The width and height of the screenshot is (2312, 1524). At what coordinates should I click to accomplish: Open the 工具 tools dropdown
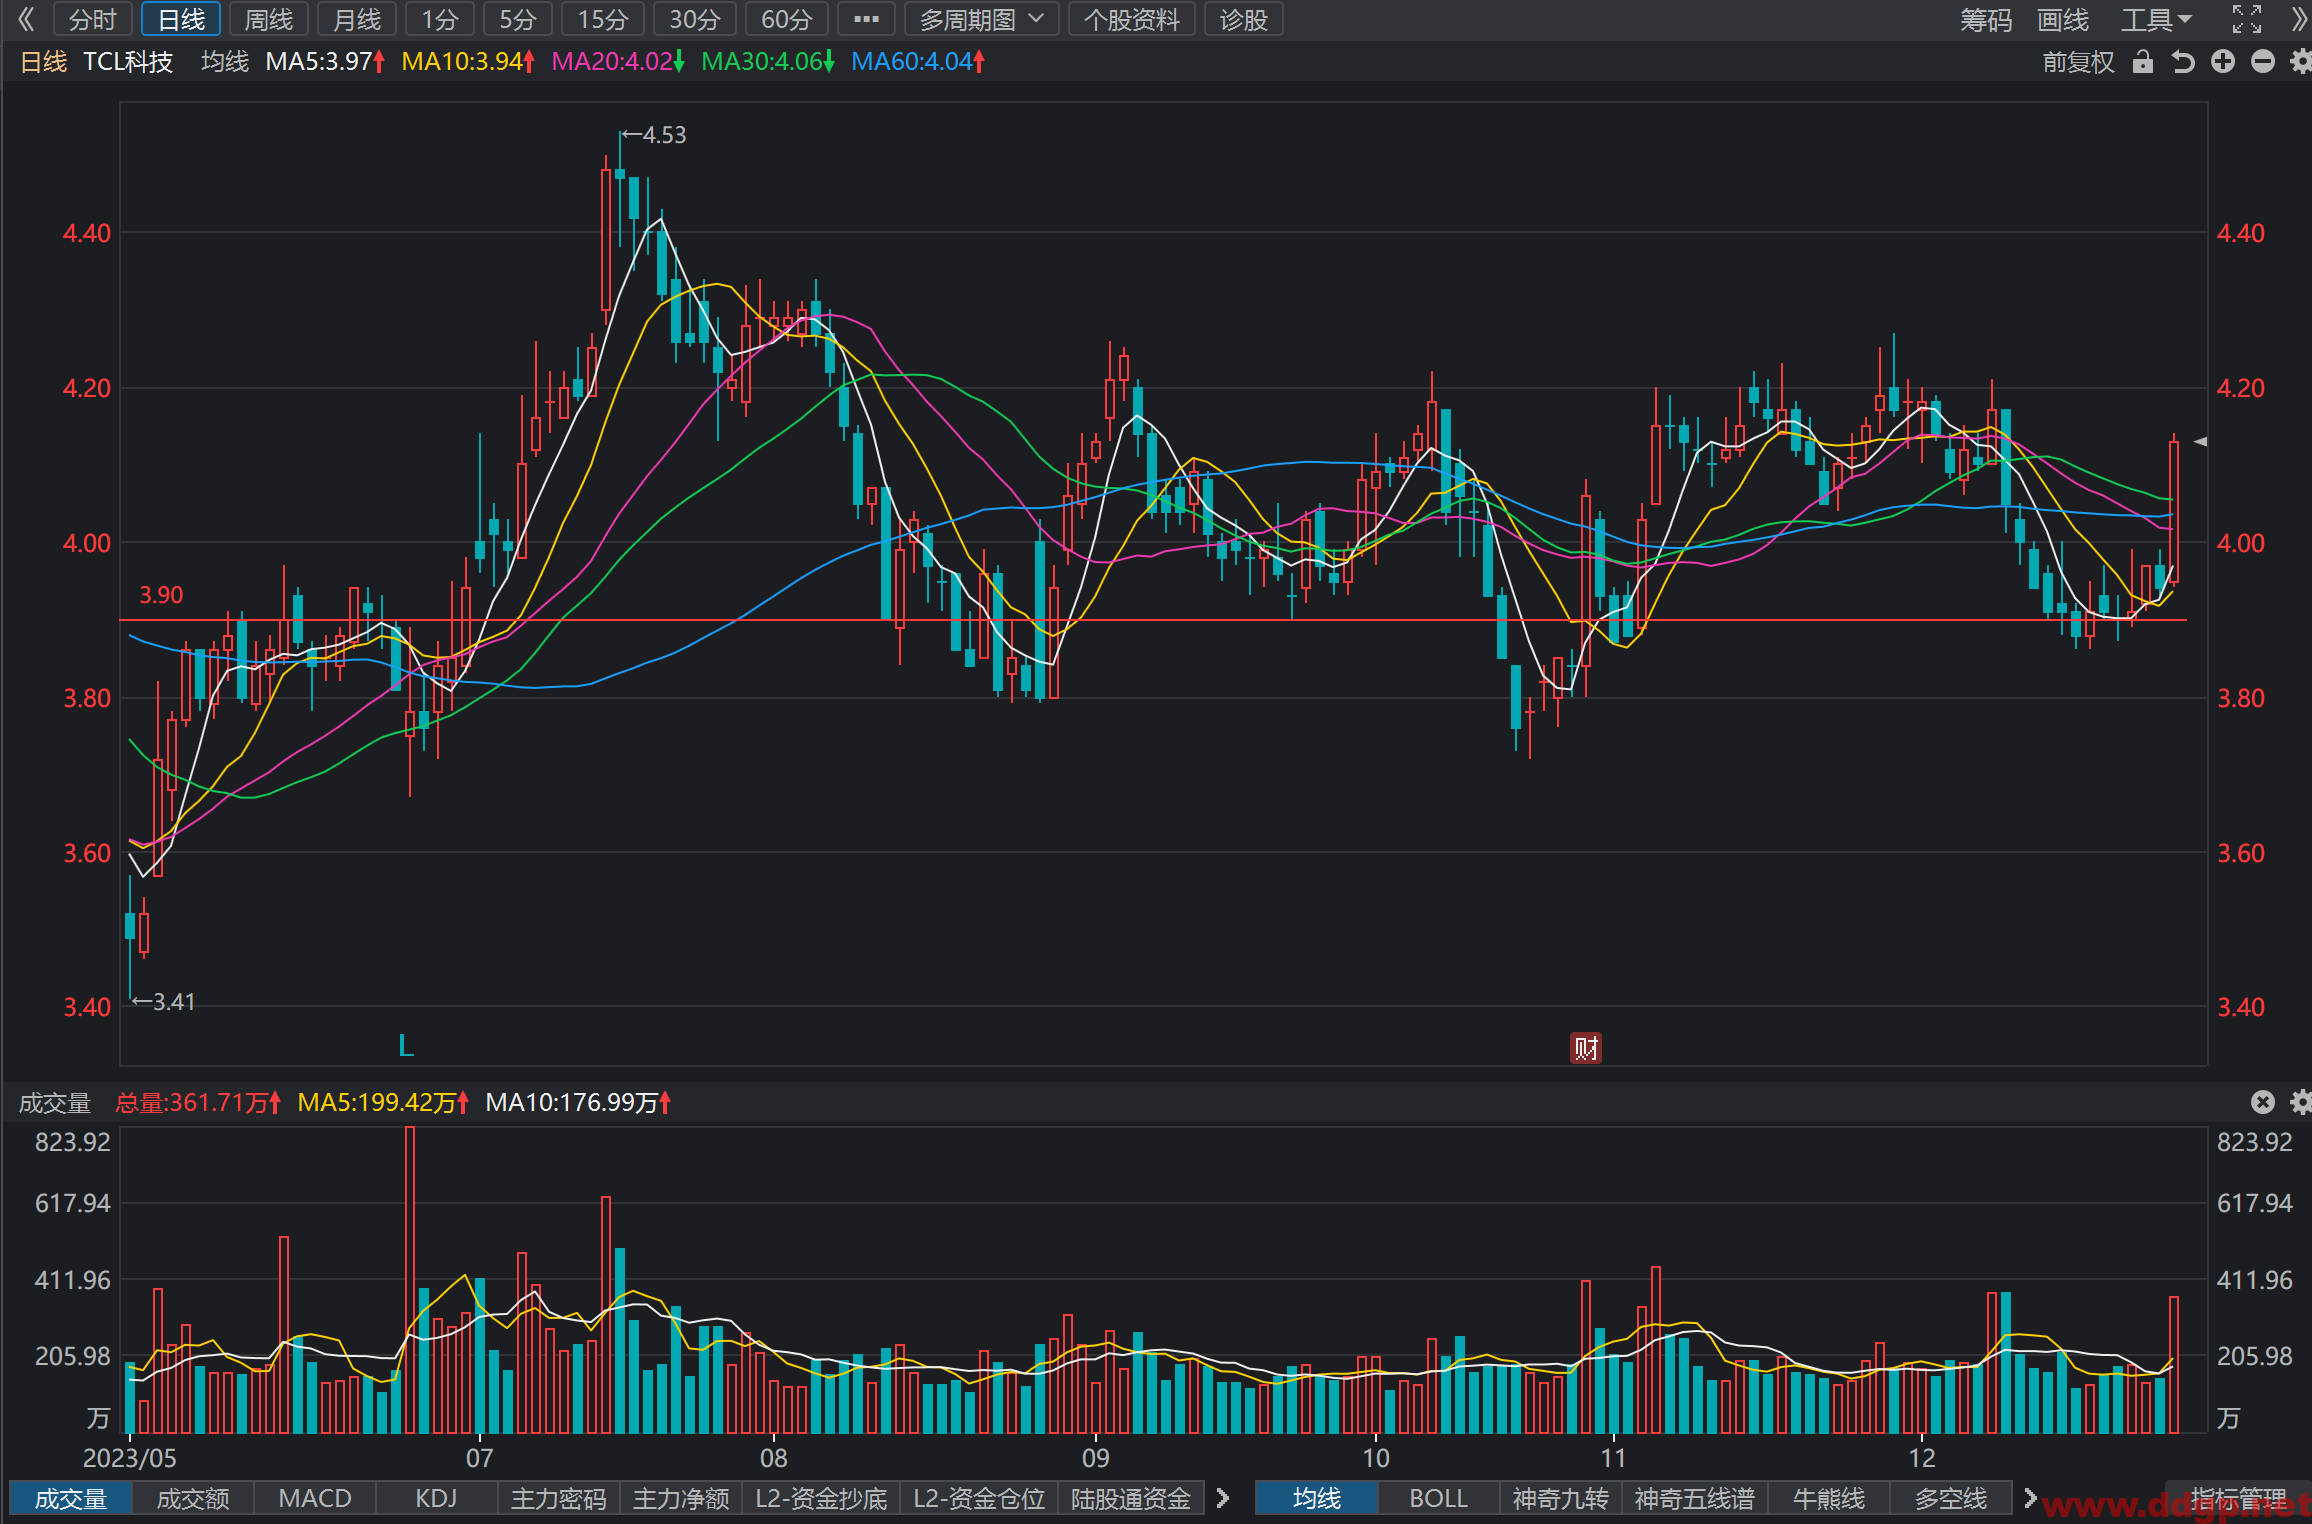2156,19
